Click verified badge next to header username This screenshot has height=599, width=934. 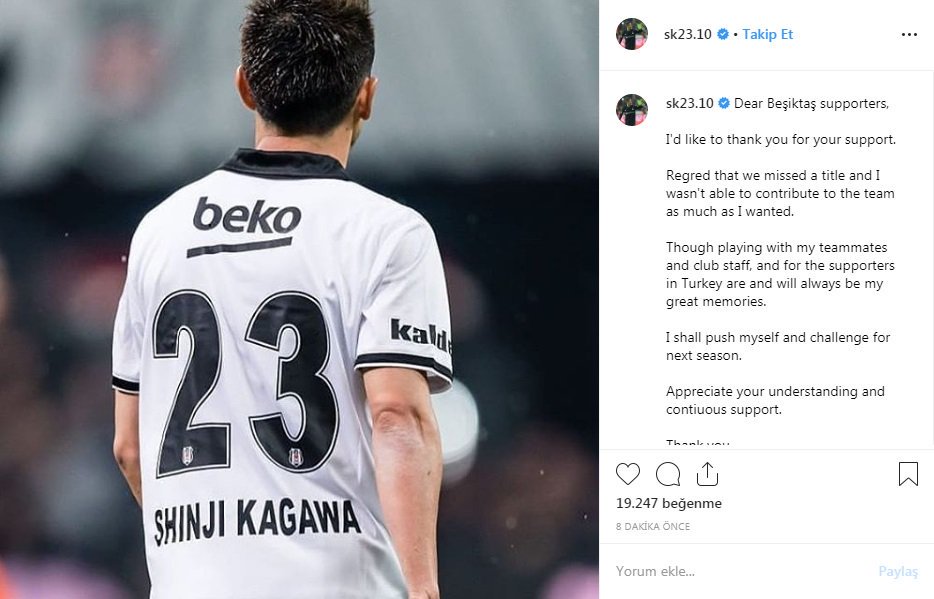[x=723, y=35]
